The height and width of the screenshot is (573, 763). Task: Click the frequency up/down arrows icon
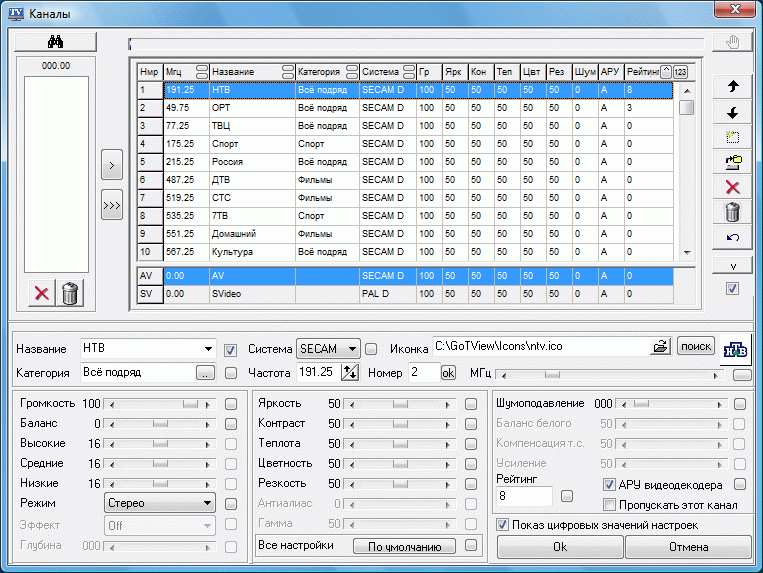coord(349,373)
